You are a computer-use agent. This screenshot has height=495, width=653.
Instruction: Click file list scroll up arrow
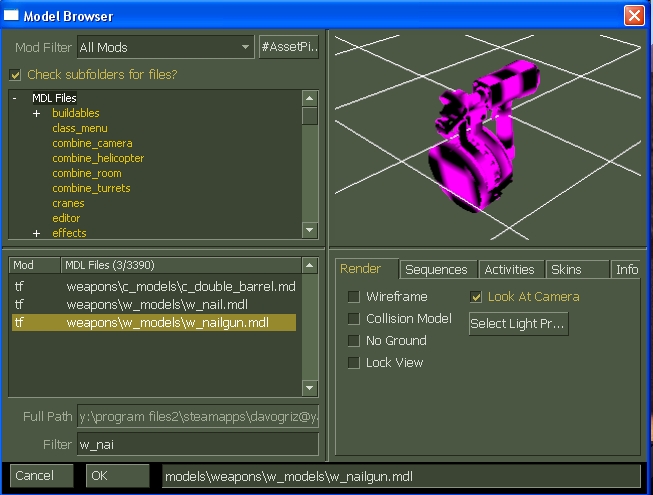[x=309, y=265]
